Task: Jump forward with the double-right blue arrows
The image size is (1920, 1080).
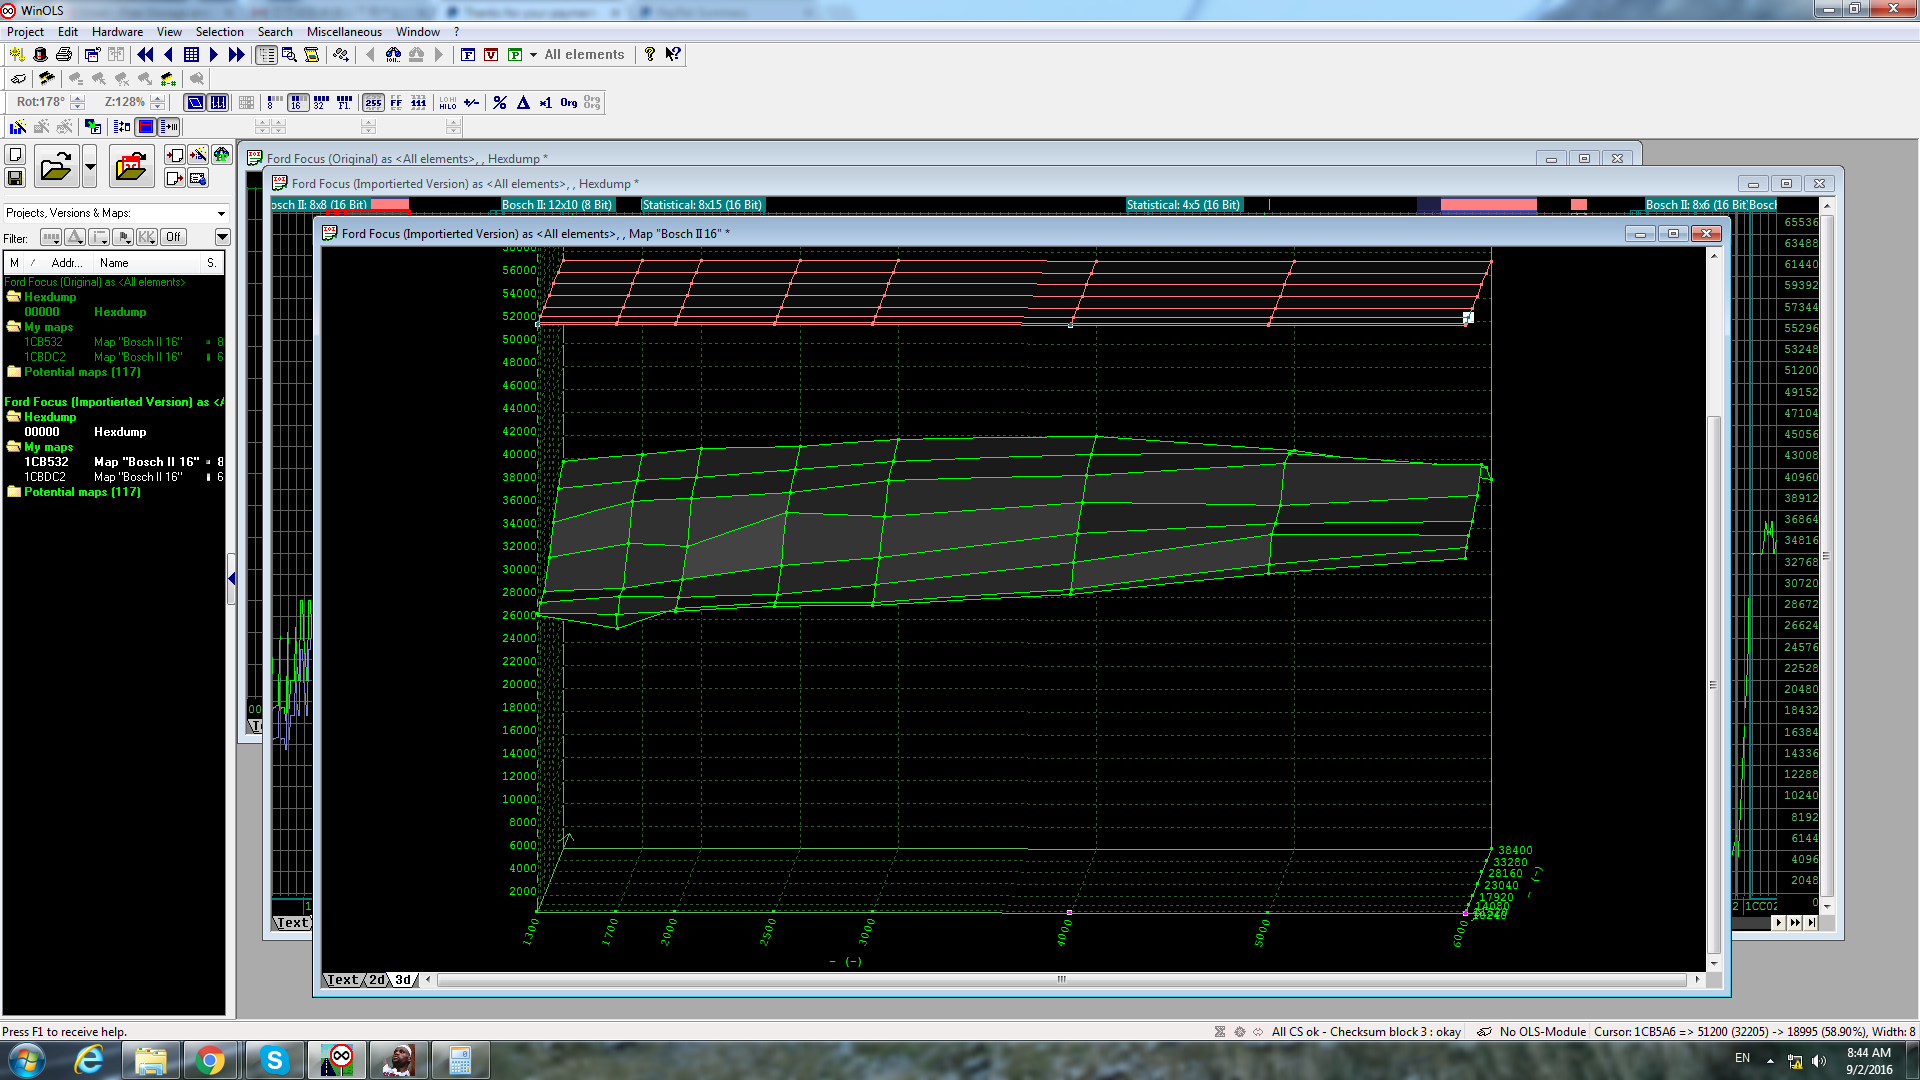Action: pos(236,55)
